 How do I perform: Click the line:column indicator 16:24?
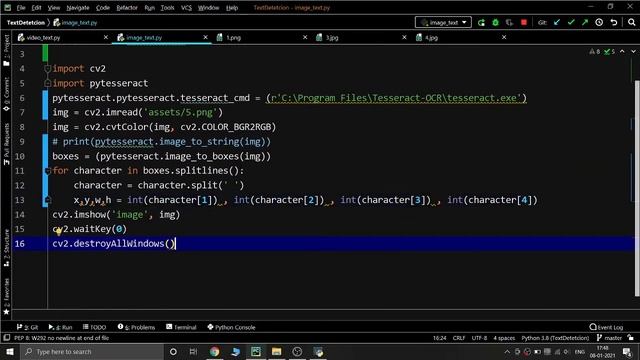[439, 338]
